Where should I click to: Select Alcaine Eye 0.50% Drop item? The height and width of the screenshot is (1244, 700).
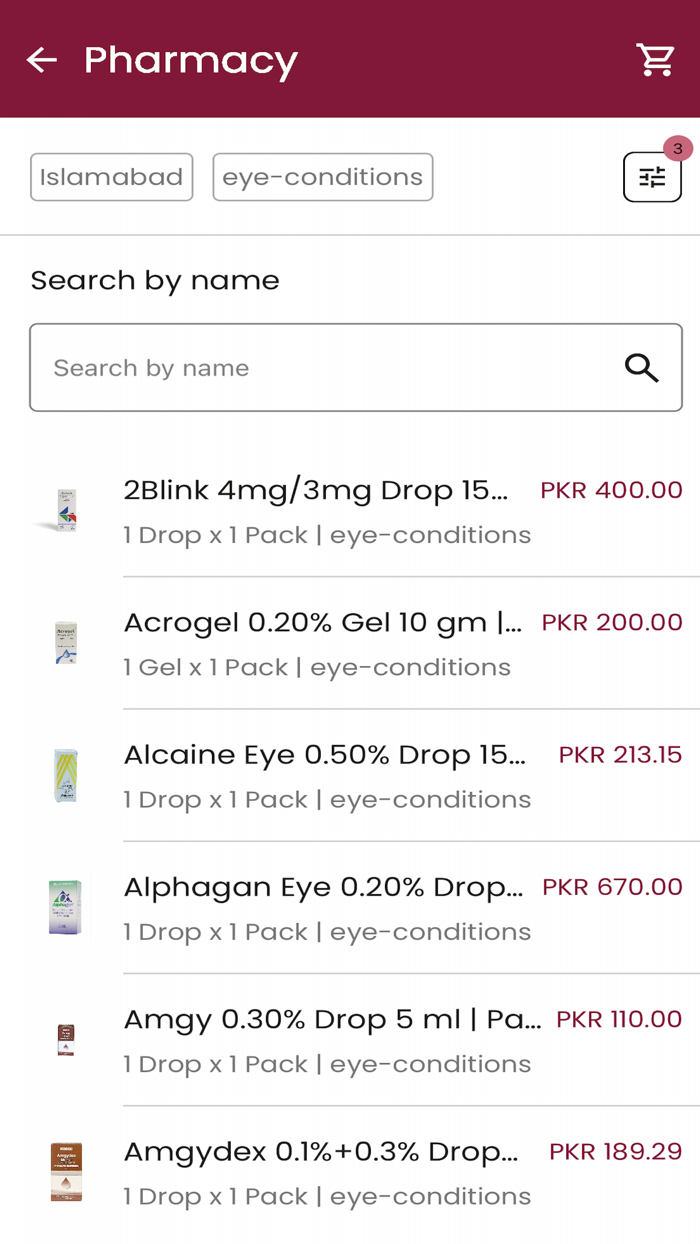[x=324, y=755]
